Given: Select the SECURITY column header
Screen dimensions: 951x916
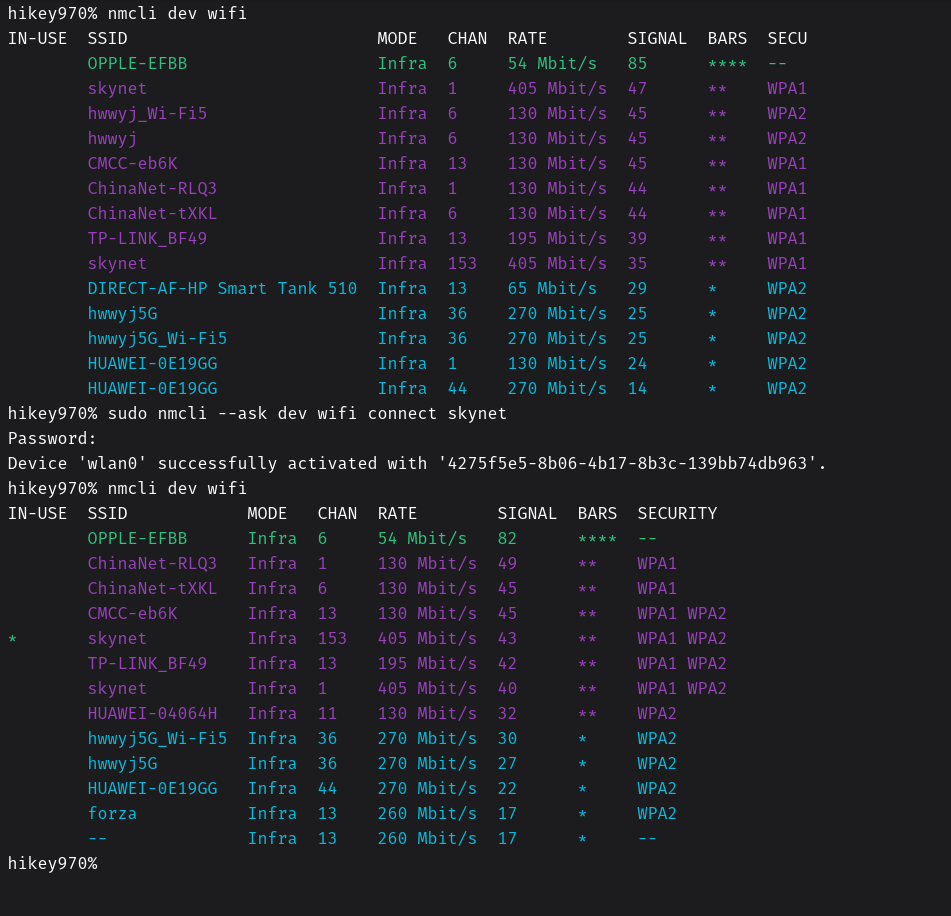Looking at the screenshot, I should [677, 513].
